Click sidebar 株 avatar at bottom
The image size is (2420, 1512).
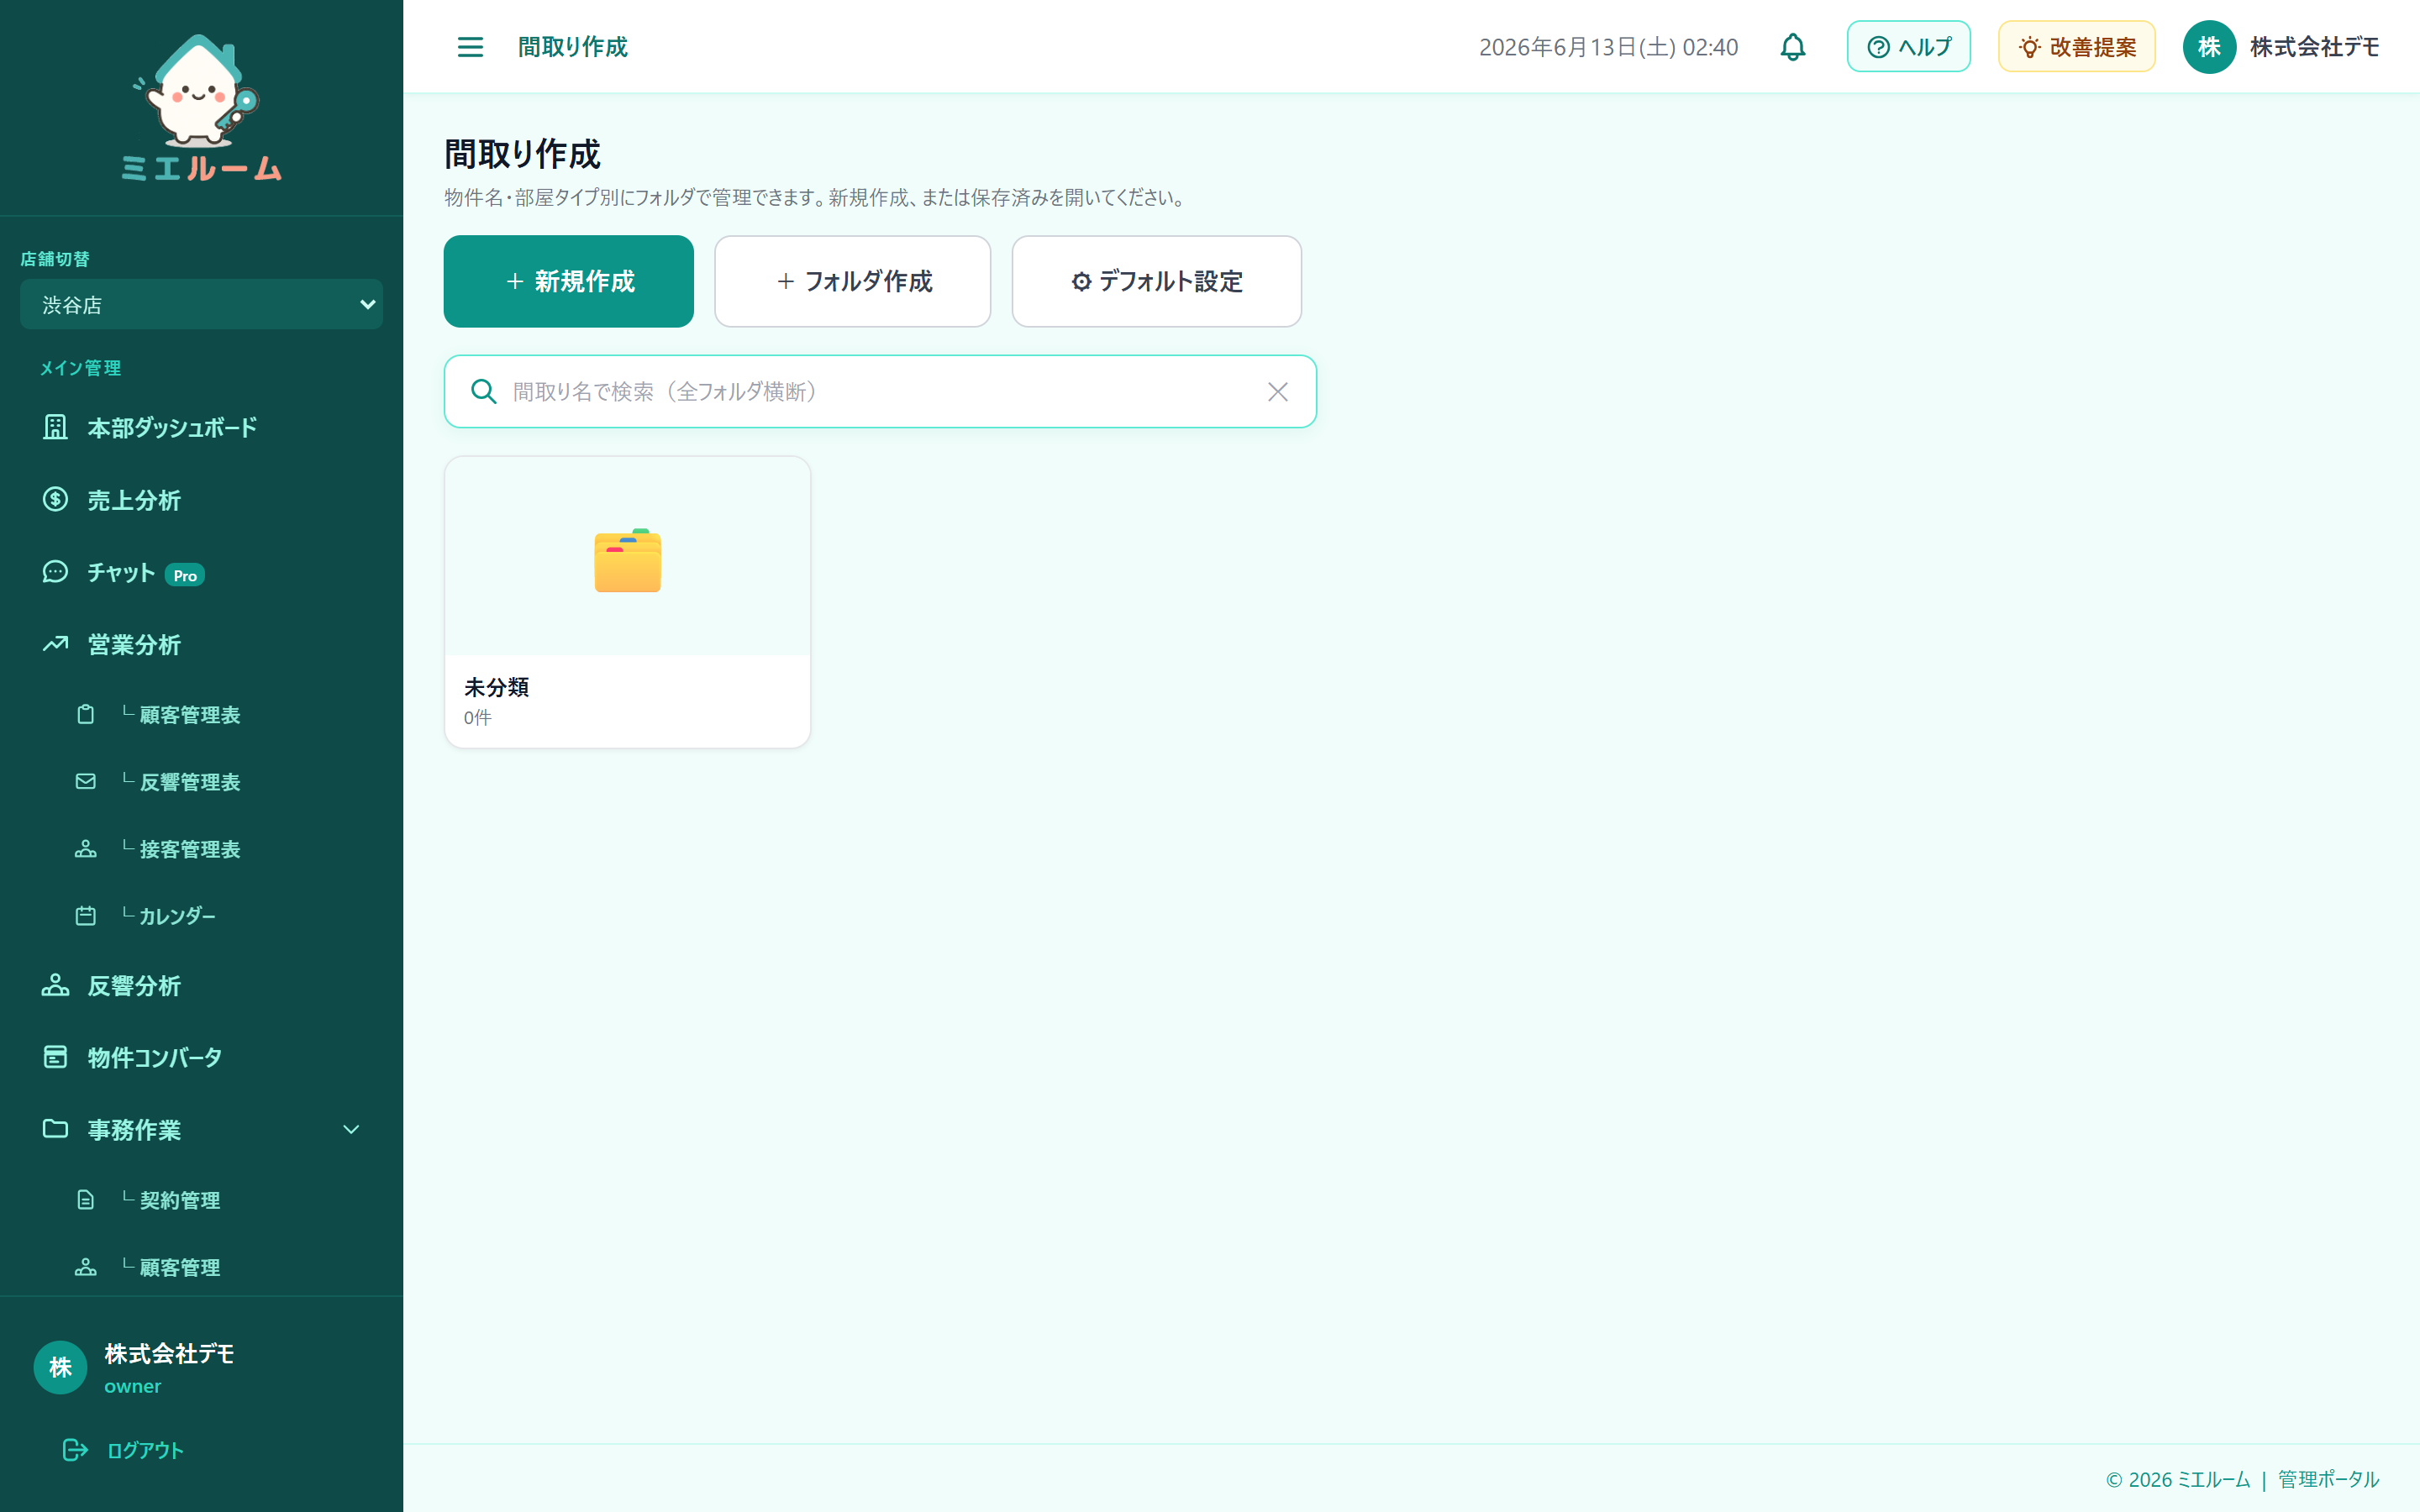click(60, 1367)
